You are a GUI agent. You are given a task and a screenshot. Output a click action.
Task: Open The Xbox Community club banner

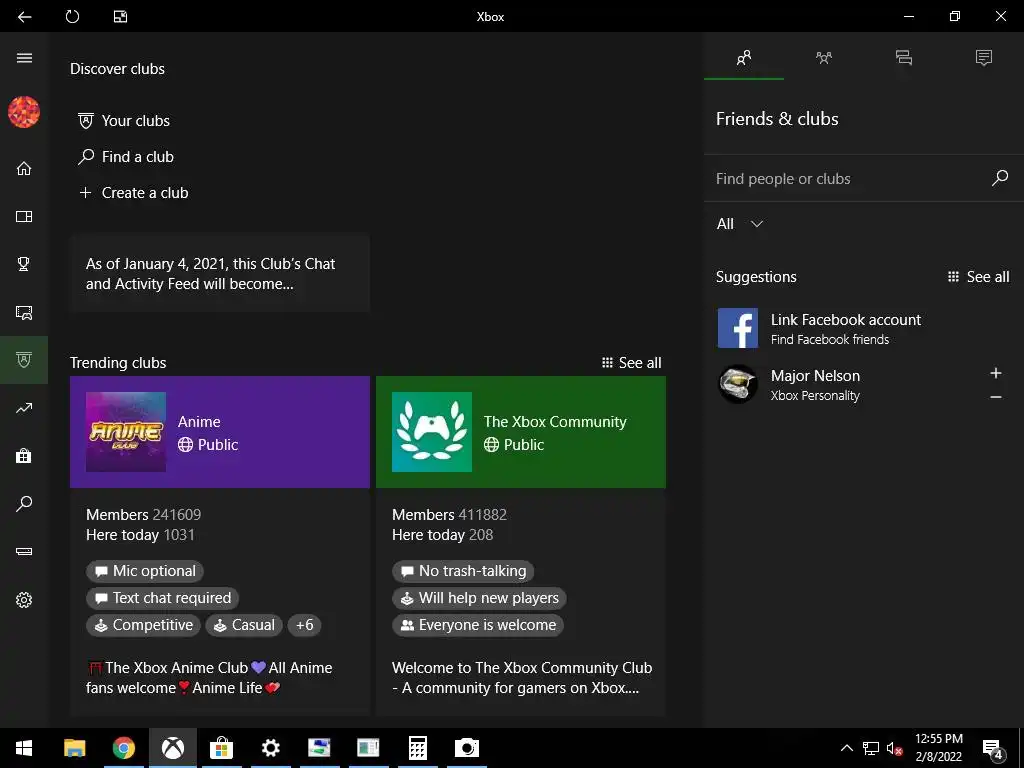tap(520, 432)
